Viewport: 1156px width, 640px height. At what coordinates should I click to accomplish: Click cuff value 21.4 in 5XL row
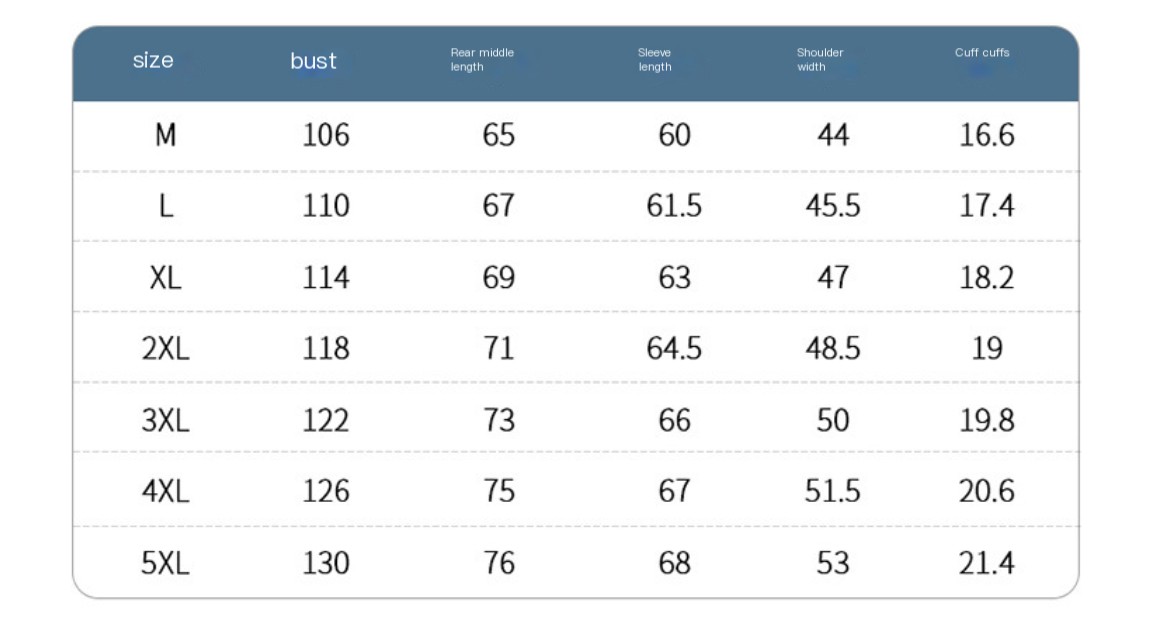987,563
